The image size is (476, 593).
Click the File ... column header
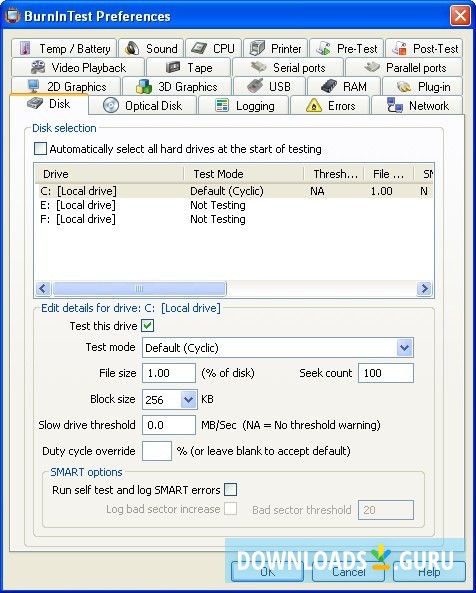pos(389,174)
